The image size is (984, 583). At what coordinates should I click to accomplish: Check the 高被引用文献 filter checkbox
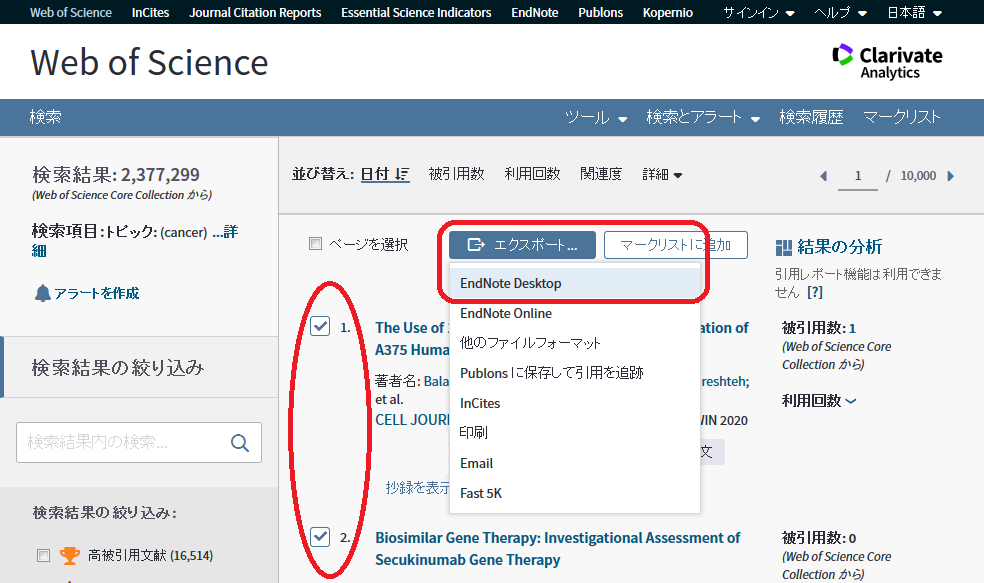[43, 555]
